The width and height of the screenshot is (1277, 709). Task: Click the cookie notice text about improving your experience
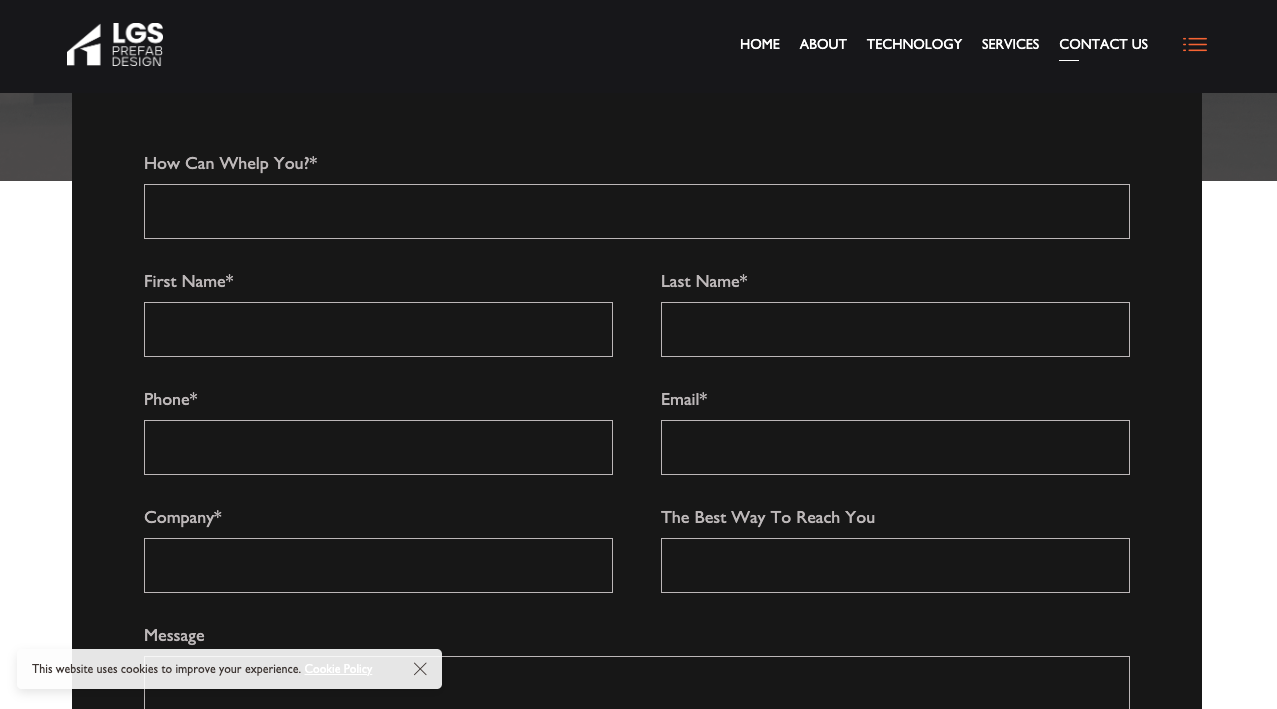tap(166, 669)
